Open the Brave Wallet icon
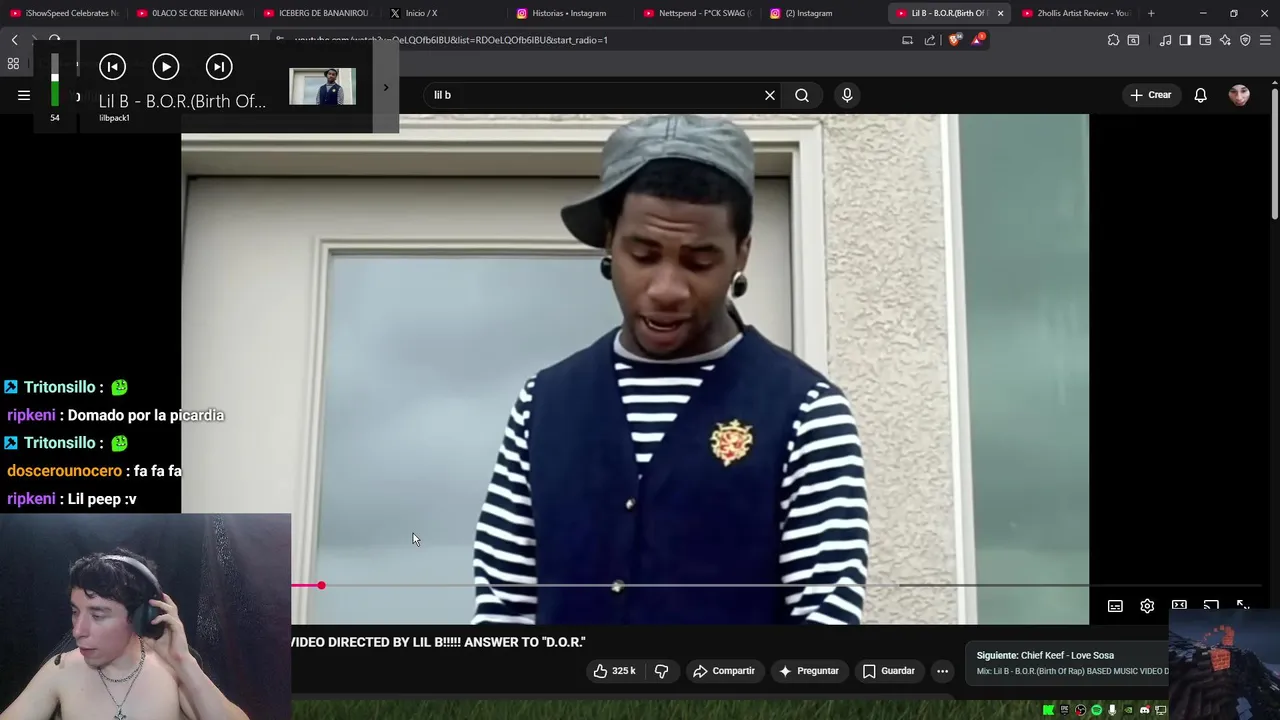 click(1205, 40)
